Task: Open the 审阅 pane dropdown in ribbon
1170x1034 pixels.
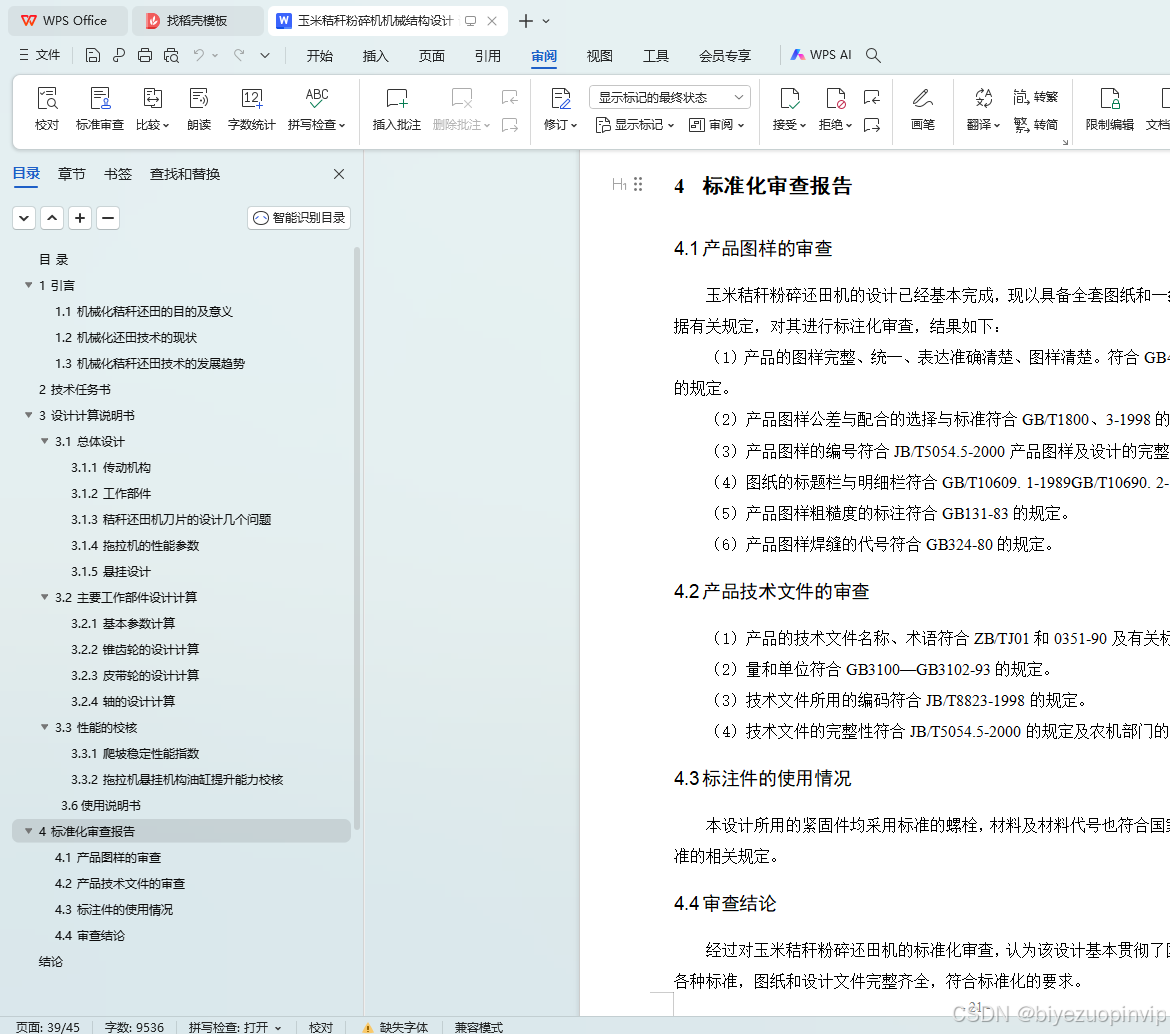Action: pyautogui.click(x=716, y=125)
